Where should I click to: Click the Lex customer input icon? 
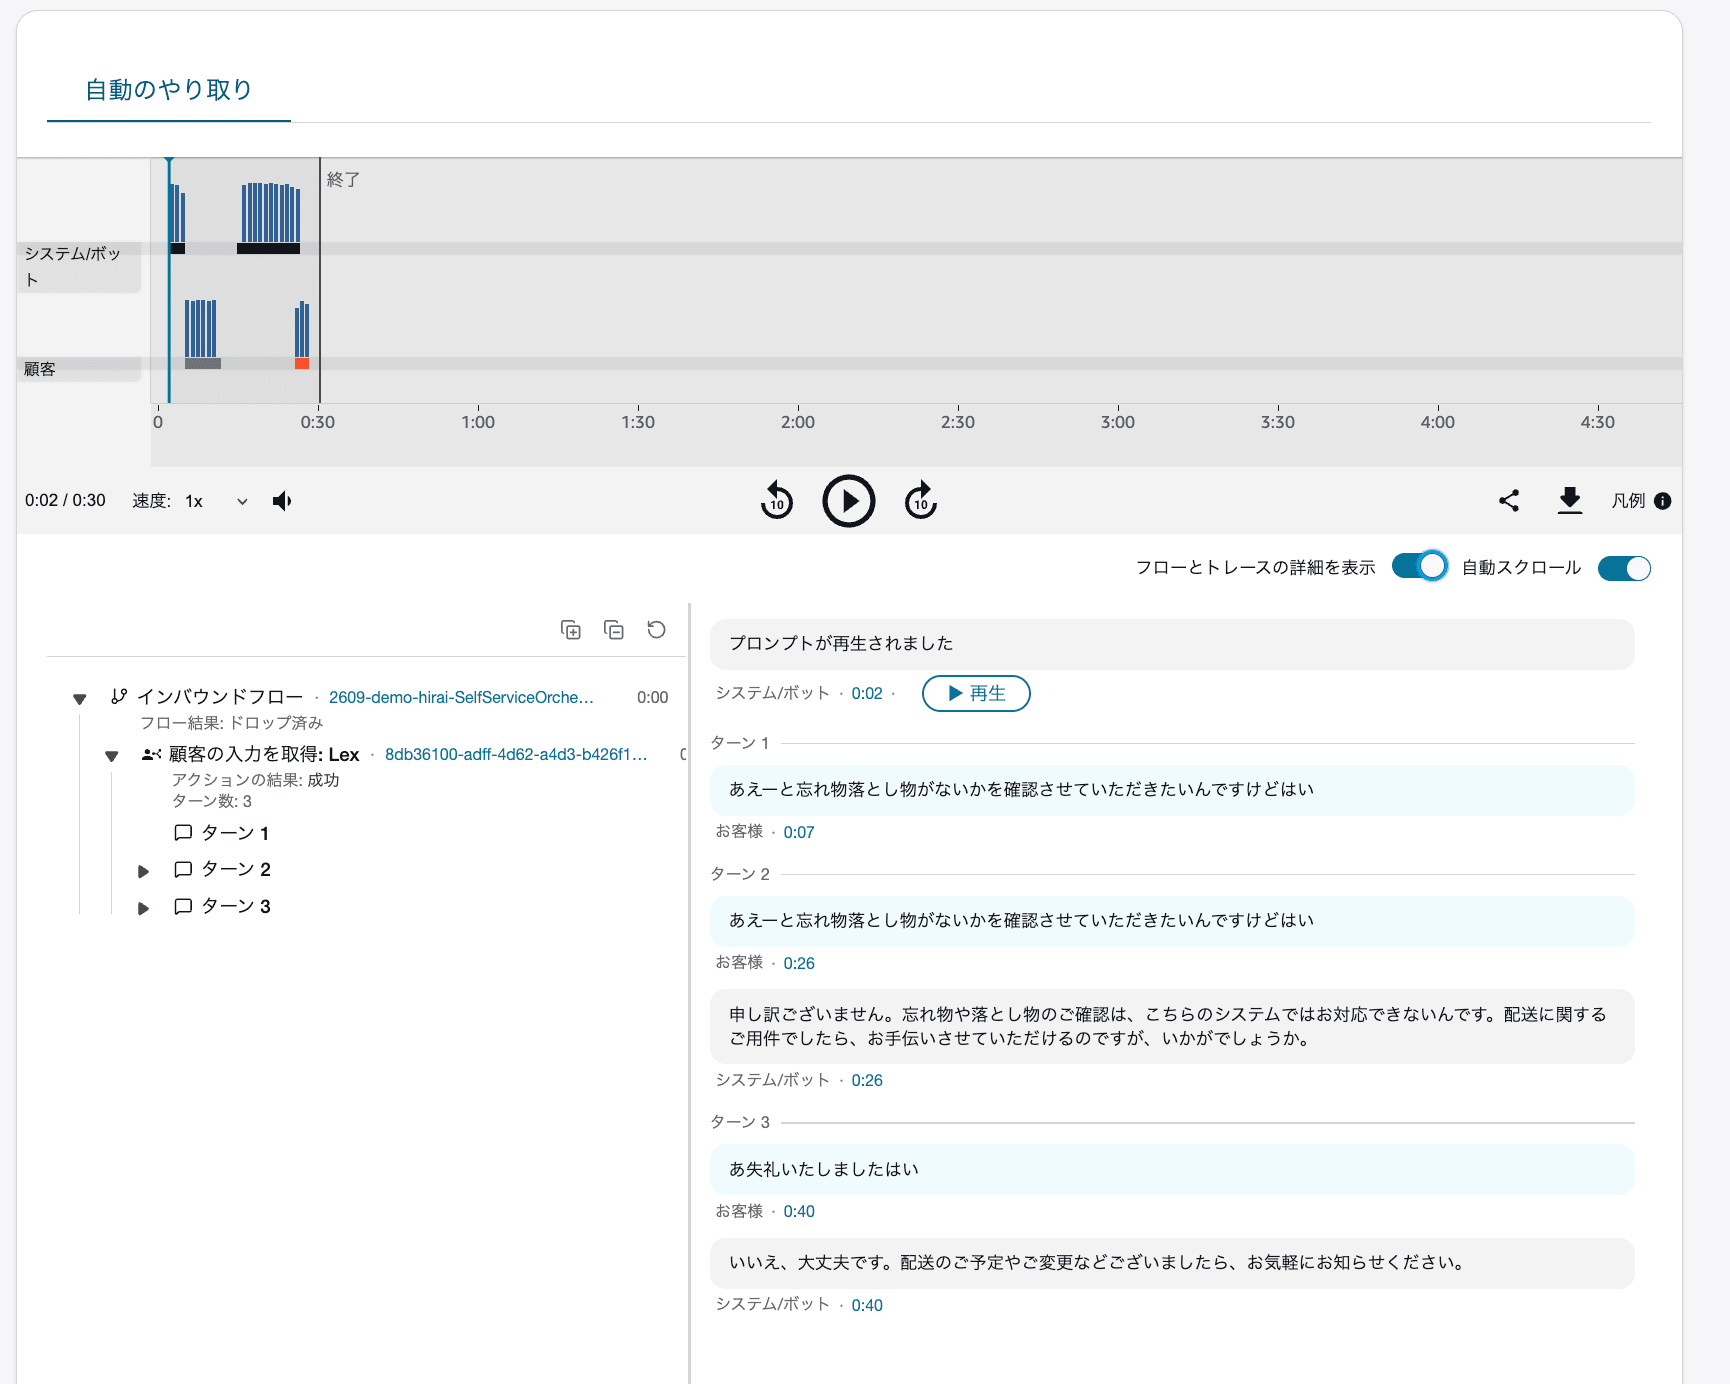[x=151, y=754]
